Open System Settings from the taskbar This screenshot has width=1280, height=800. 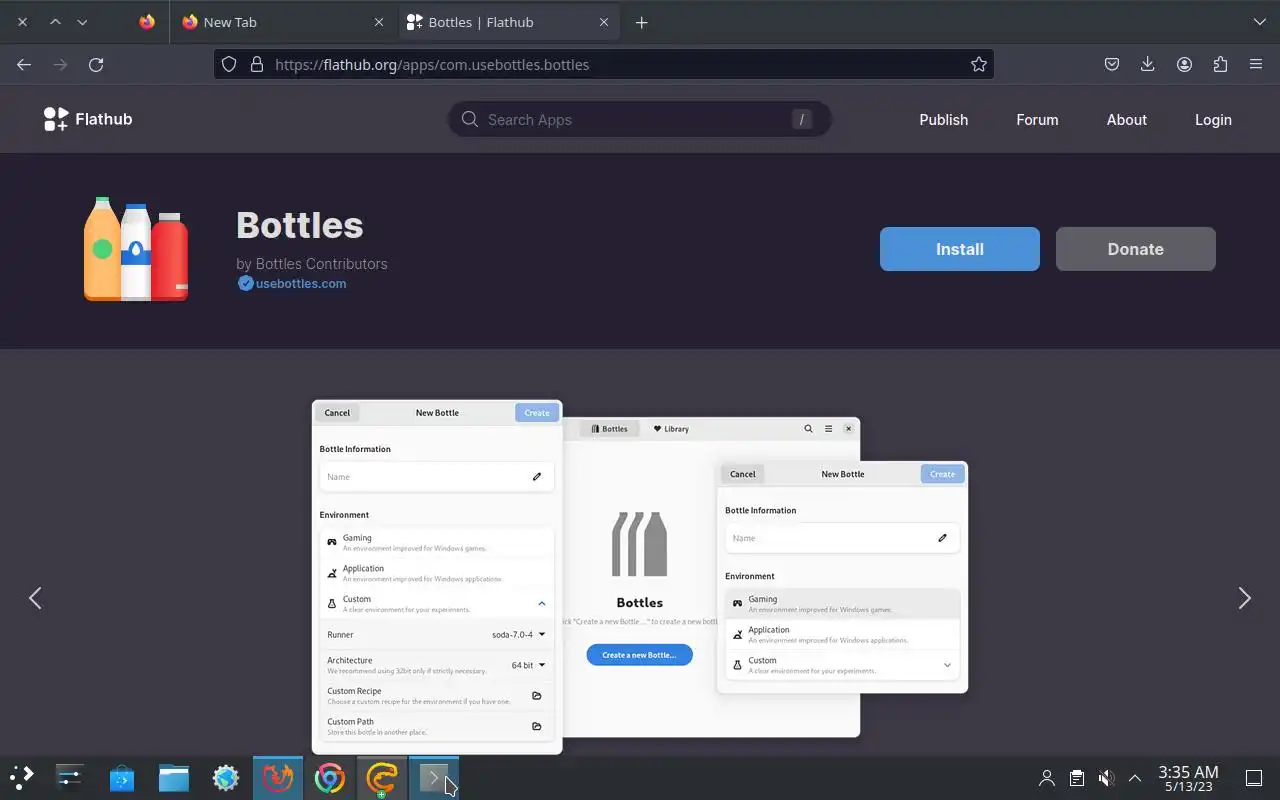coord(70,777)
